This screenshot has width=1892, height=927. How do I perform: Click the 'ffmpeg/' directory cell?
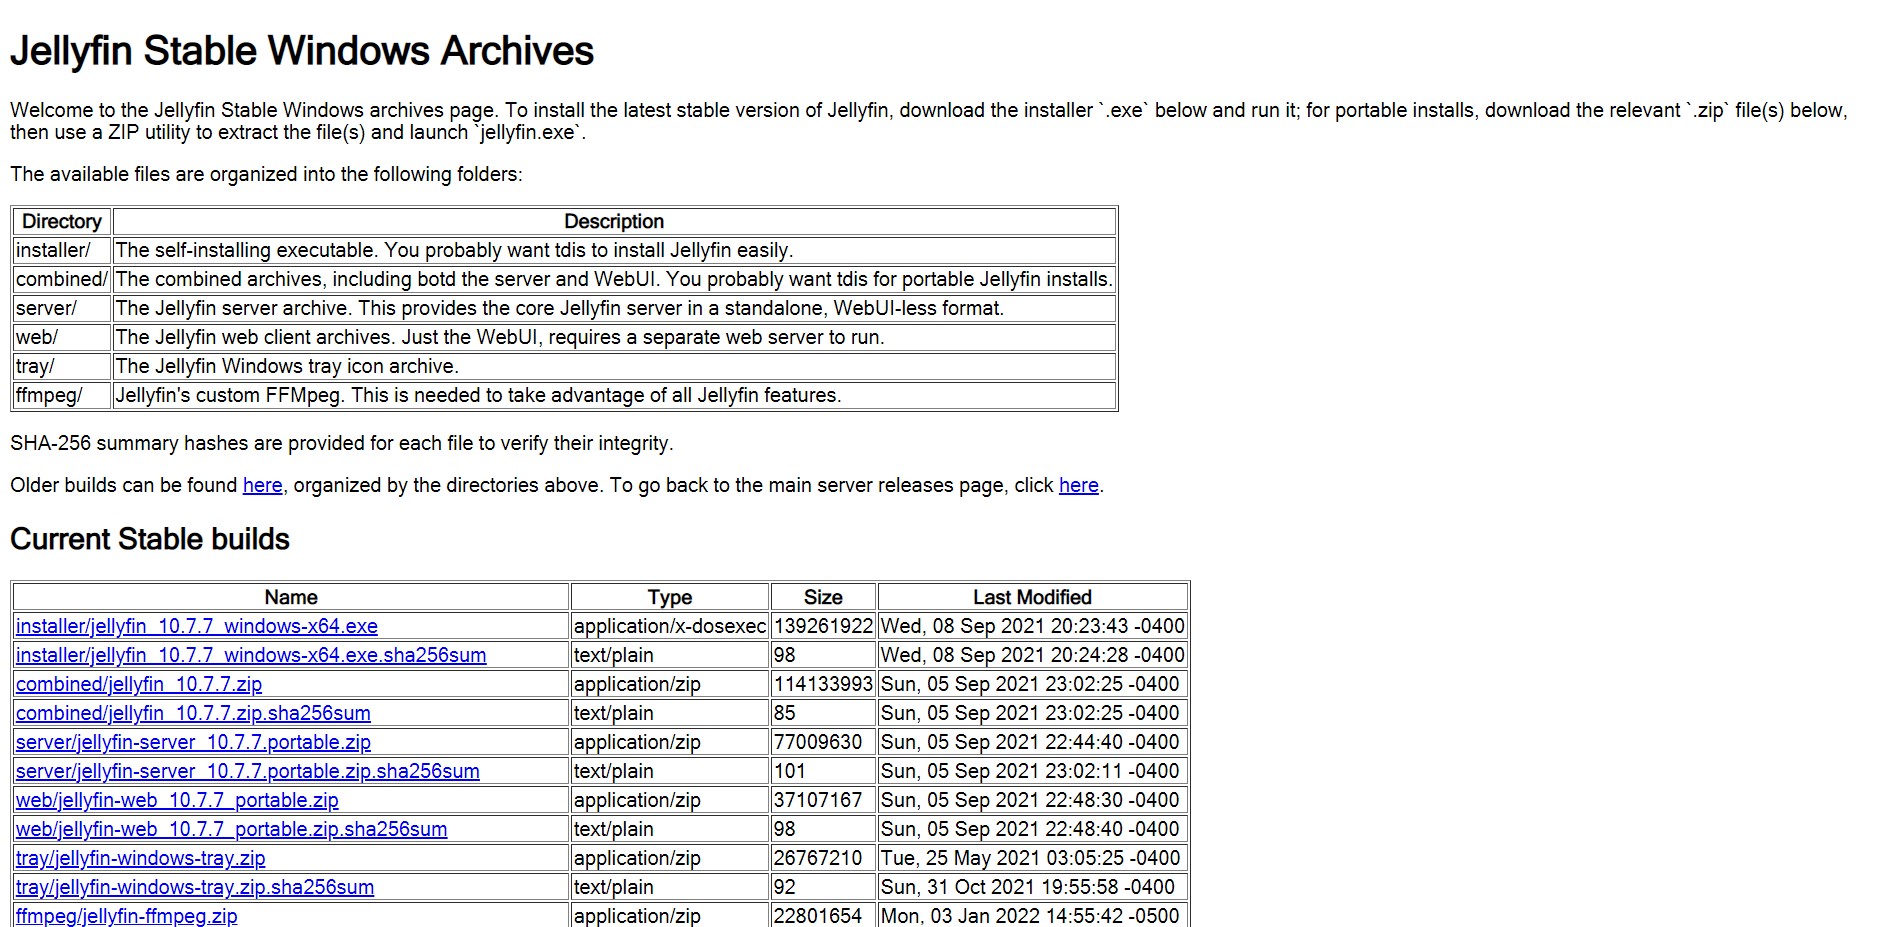[61, 395]
